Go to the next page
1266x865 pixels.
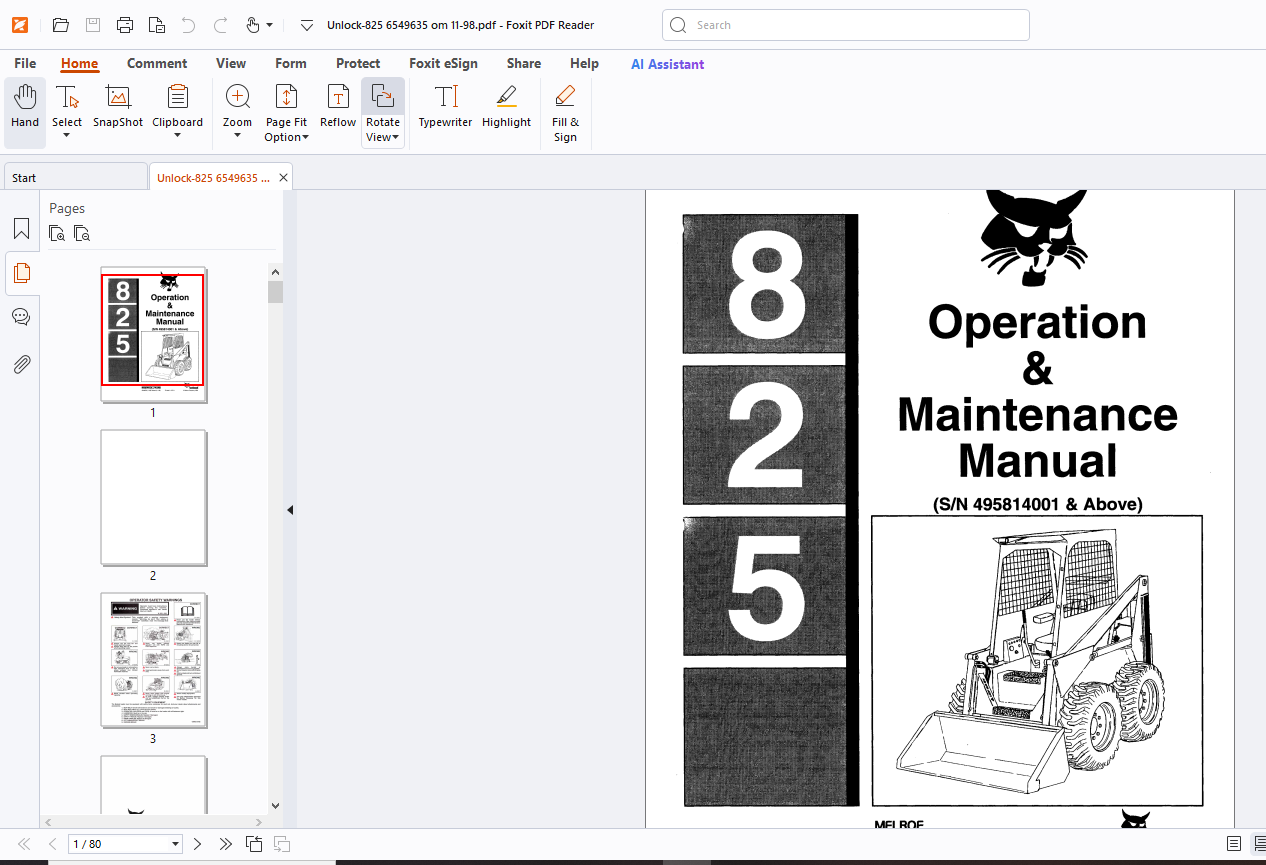coord(197,844)
